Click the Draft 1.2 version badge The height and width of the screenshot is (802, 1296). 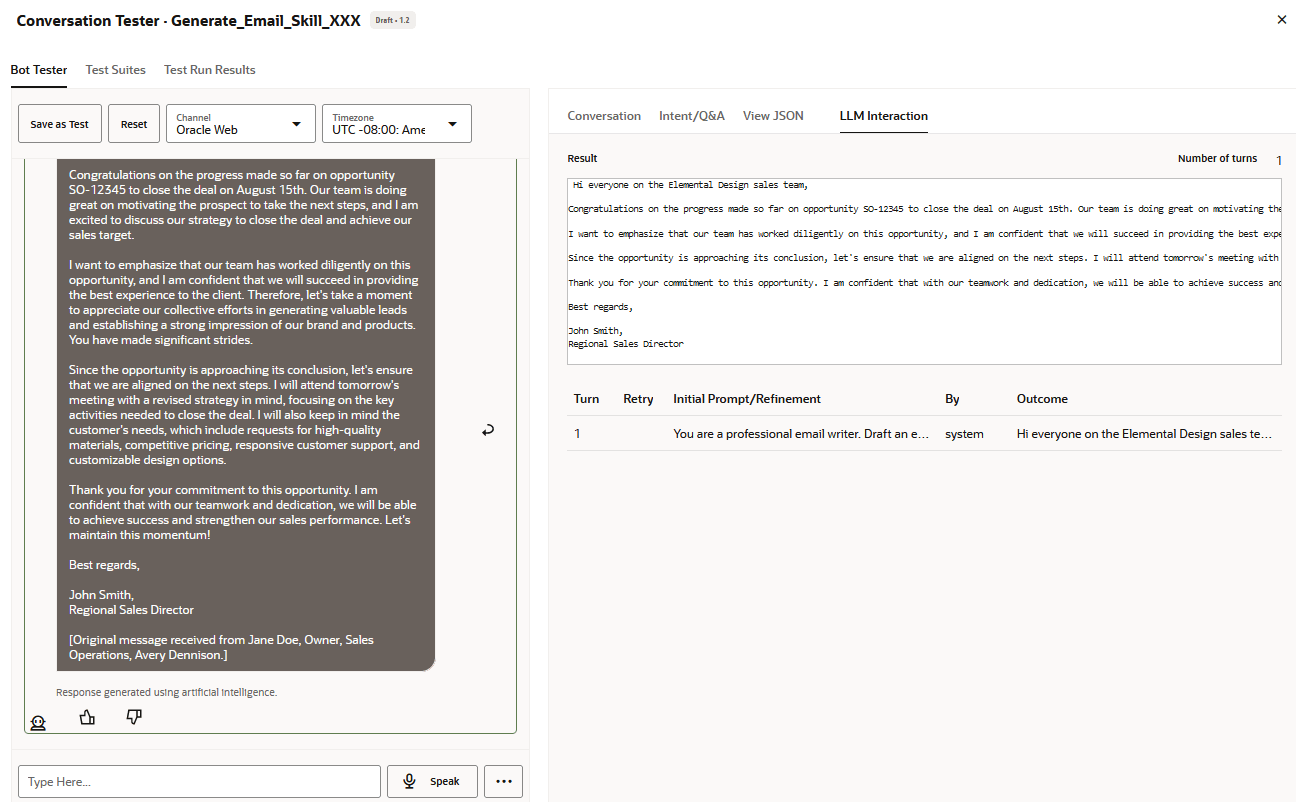click(x=392, y=19)
